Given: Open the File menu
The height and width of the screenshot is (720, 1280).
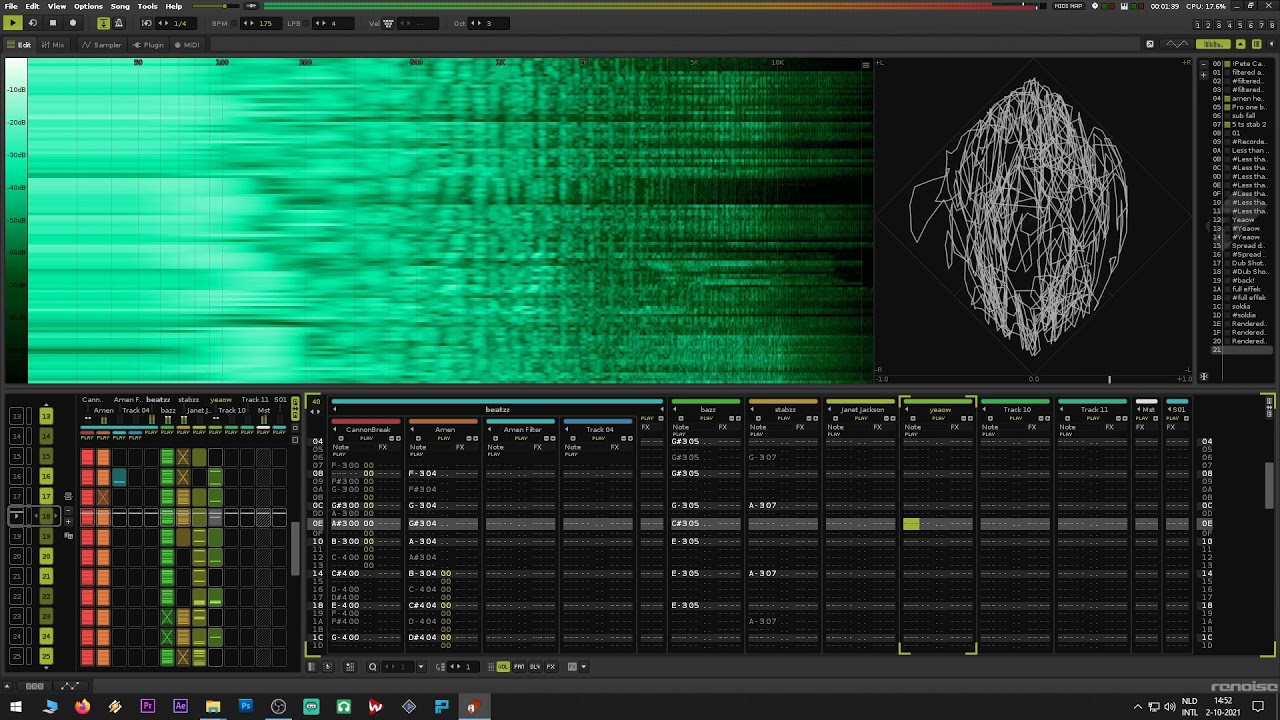Looking at the screenshot, I should [10, 6].
